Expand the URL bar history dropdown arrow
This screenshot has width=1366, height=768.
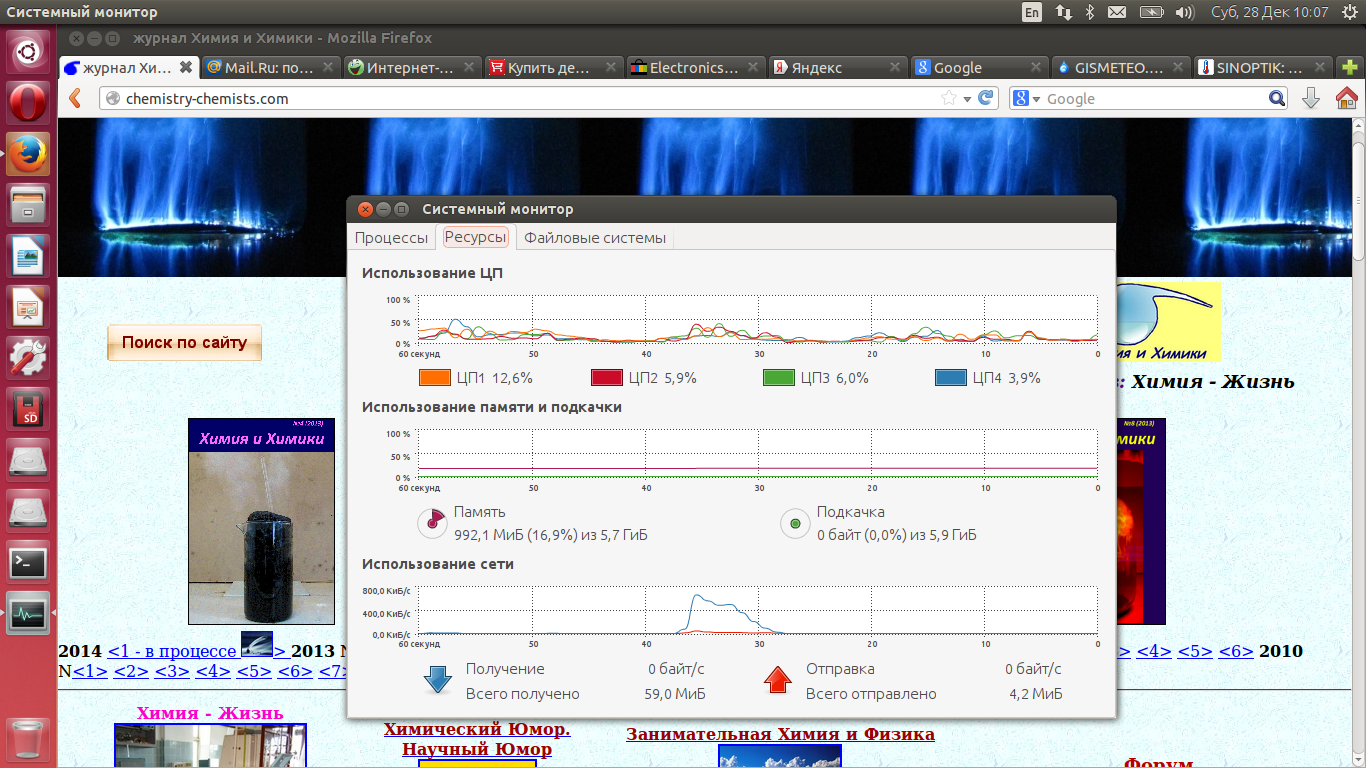(967, 99)
